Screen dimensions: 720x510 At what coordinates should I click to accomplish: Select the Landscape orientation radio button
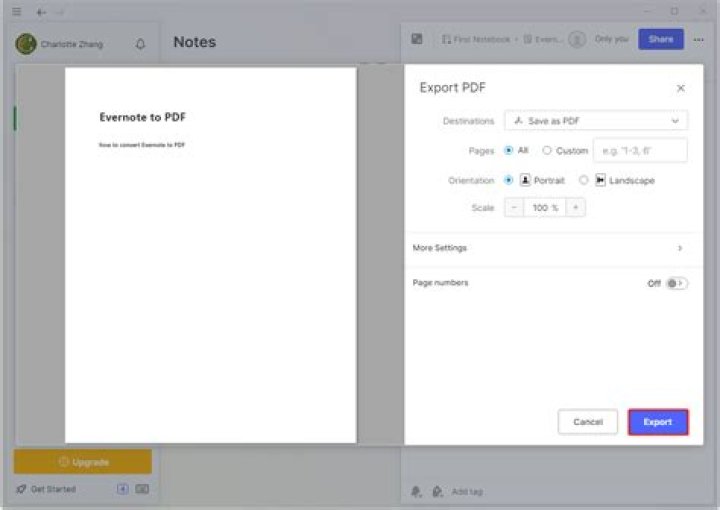point(583,180)
